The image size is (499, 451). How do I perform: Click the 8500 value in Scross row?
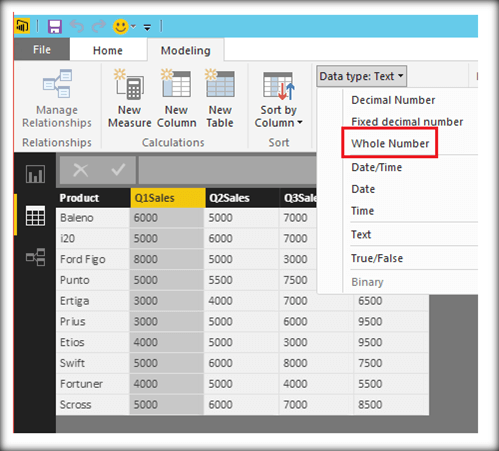pyautogui.click(x=391, y=405)
